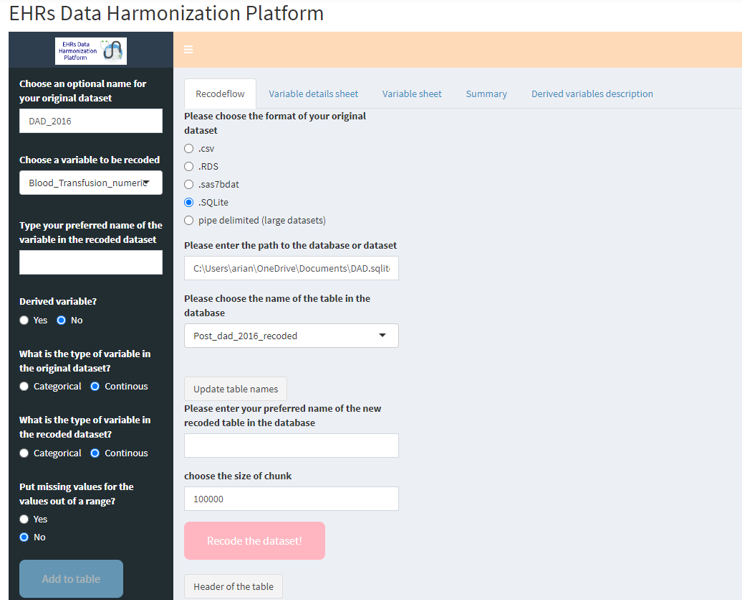Select Categorical for original dataset variable type

coord(25,387)
